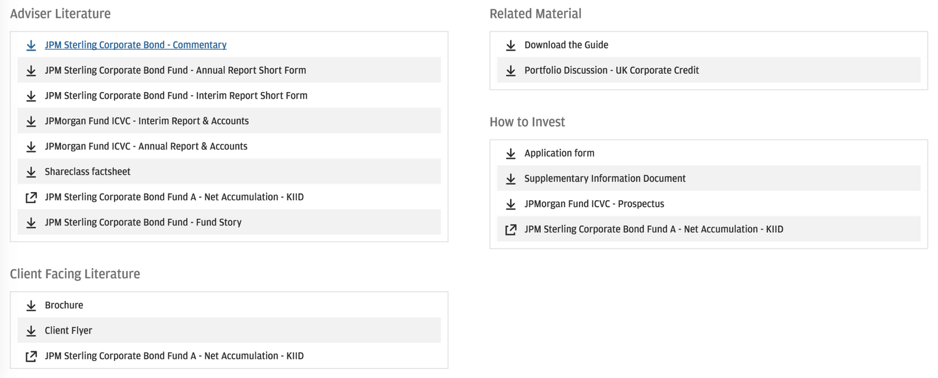Open Interim Report Short Form document
The image size is (938, 378).
click(x=176, y=96)
